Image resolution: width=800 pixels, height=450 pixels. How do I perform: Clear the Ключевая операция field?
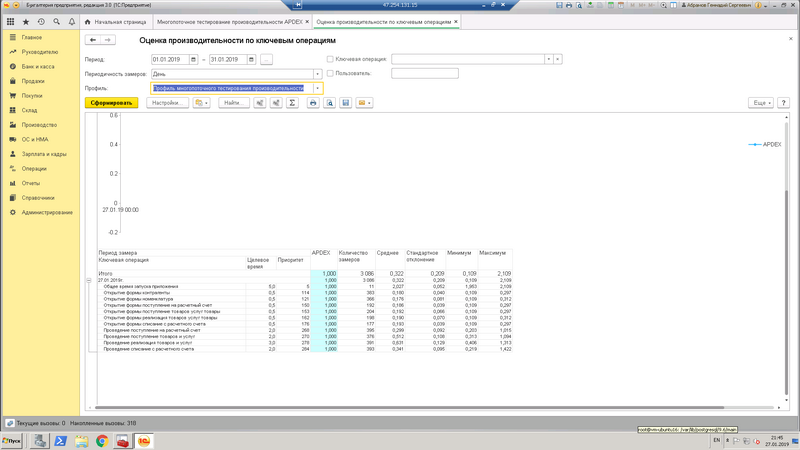pos(558,59)
